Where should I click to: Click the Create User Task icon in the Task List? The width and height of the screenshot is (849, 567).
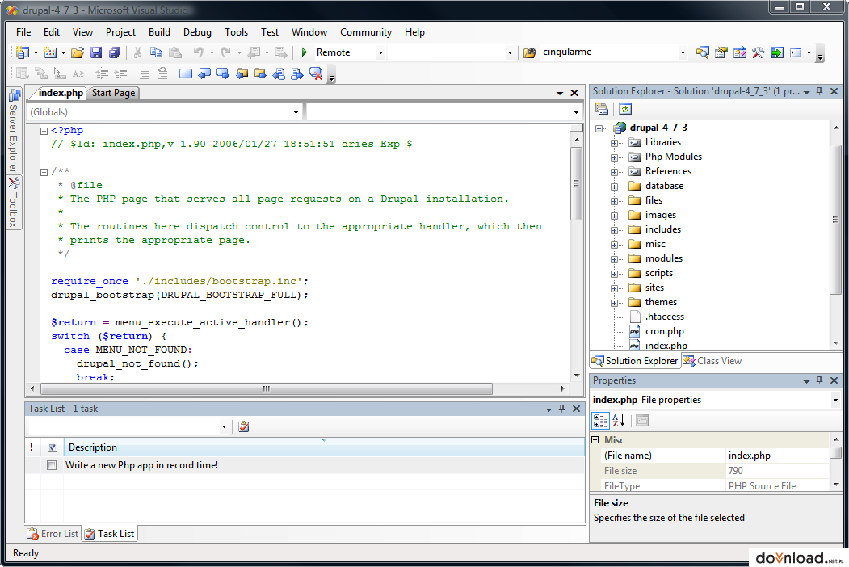click(244, 427)
